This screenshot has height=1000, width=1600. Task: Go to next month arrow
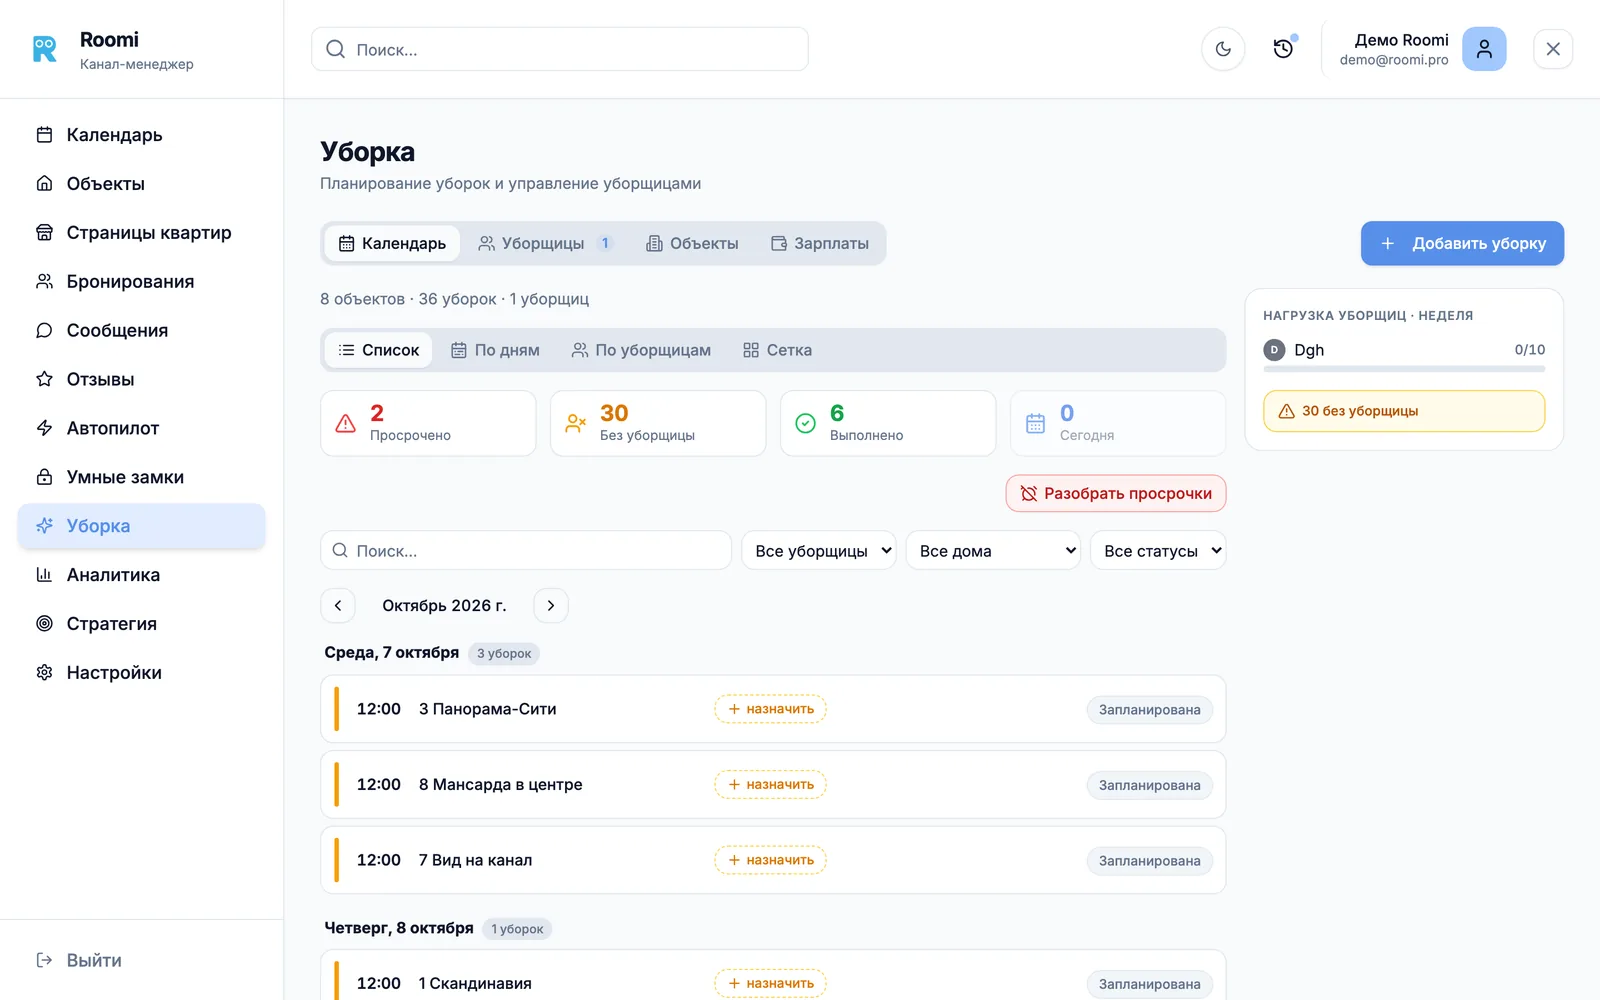coord(551,605)
